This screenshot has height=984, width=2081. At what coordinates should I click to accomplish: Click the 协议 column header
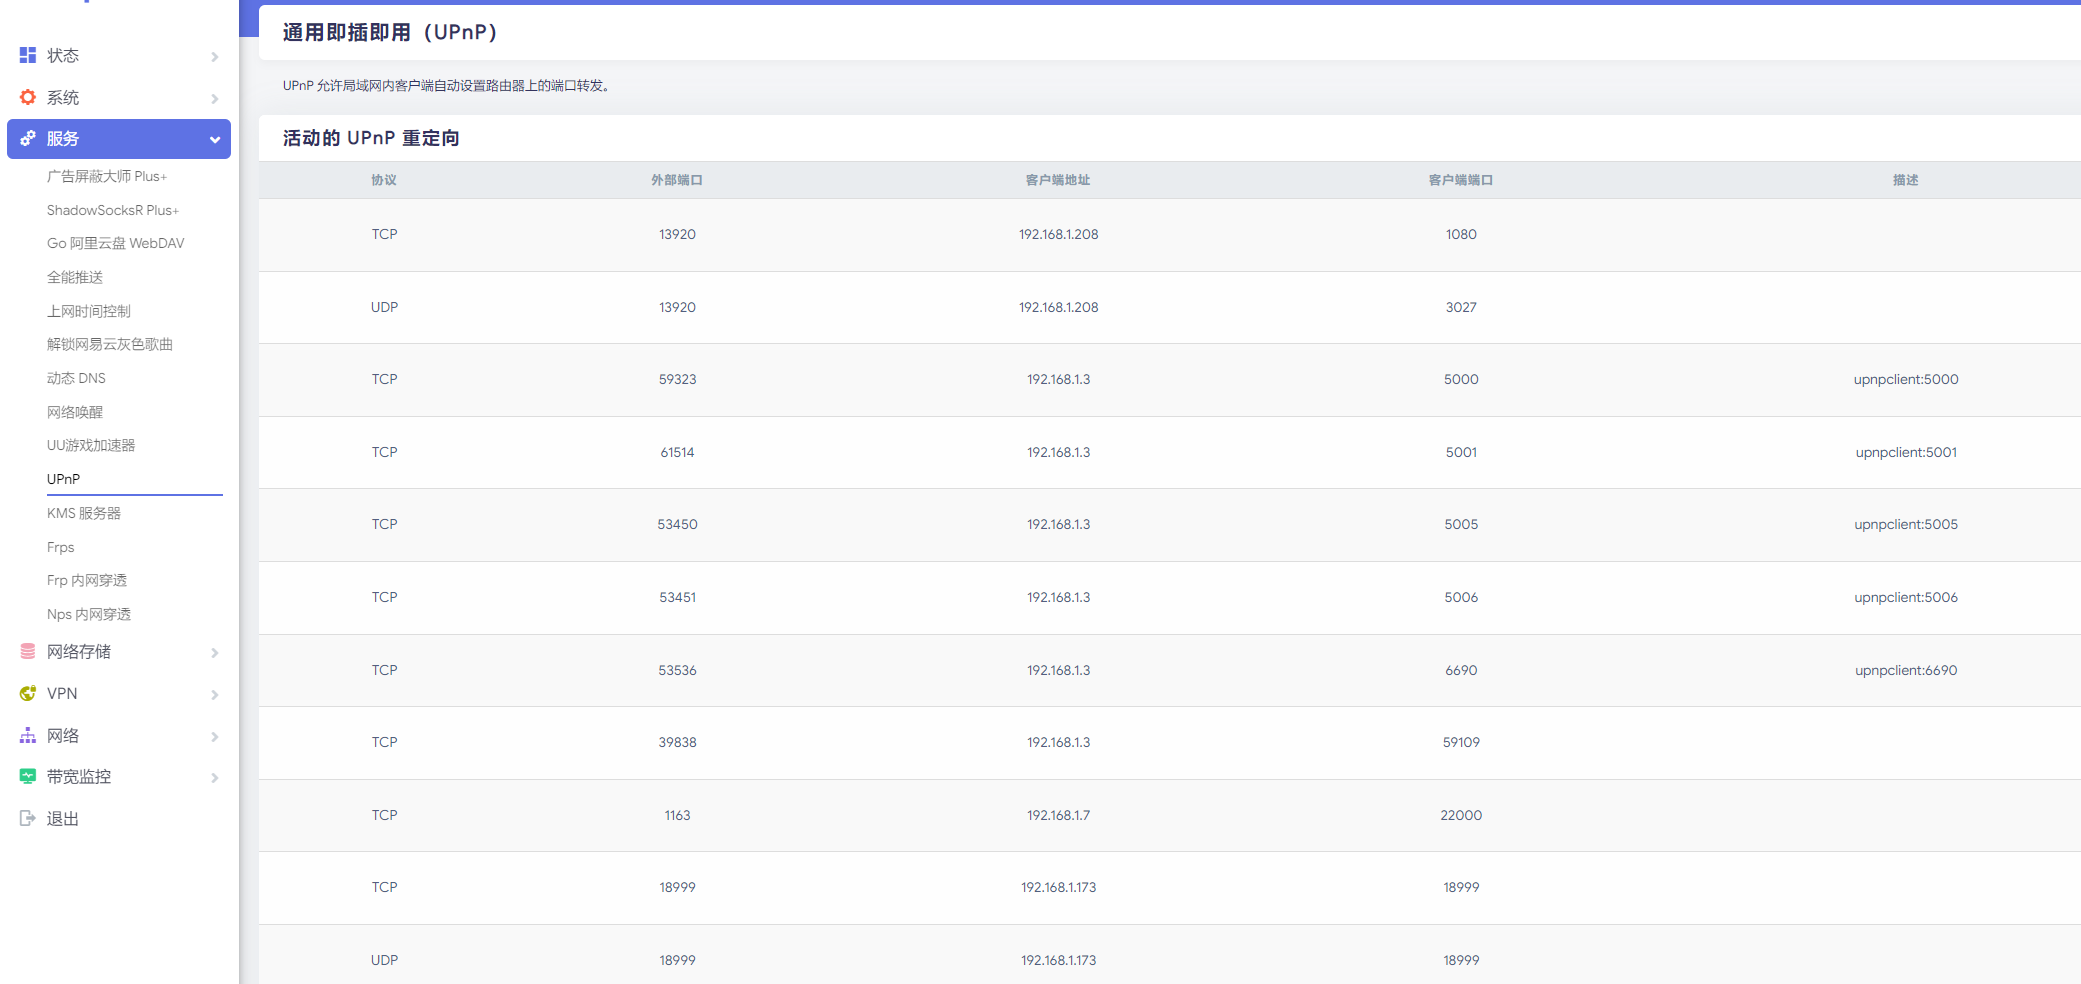pos(384,180)
